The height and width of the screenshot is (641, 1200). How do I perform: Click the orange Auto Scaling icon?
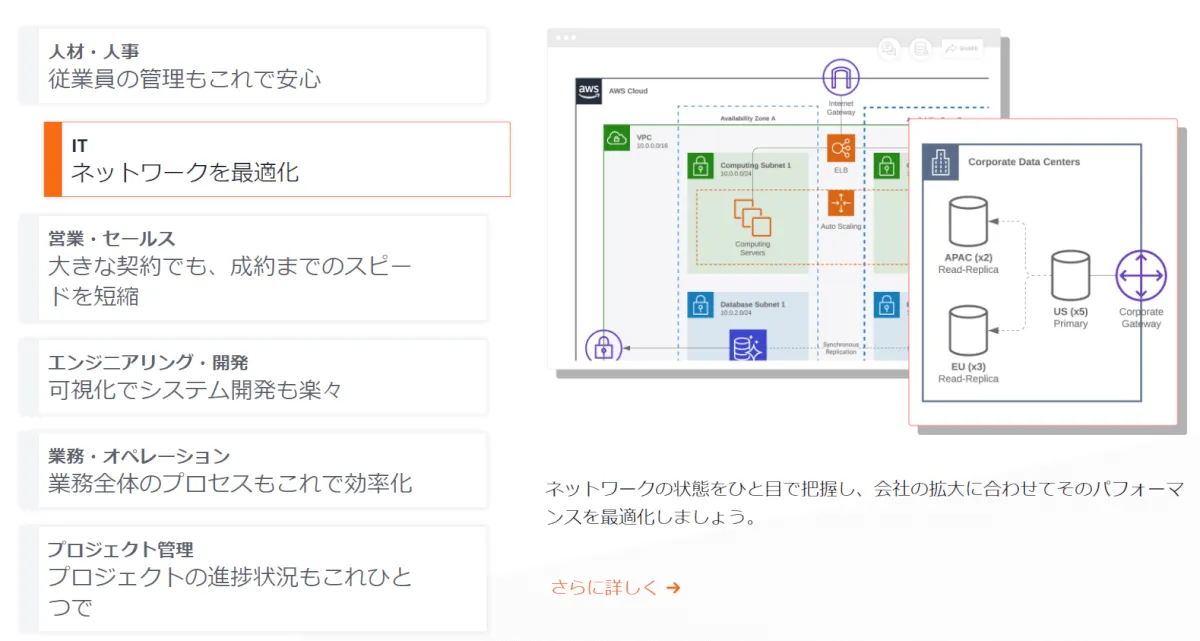pos(841,204)
